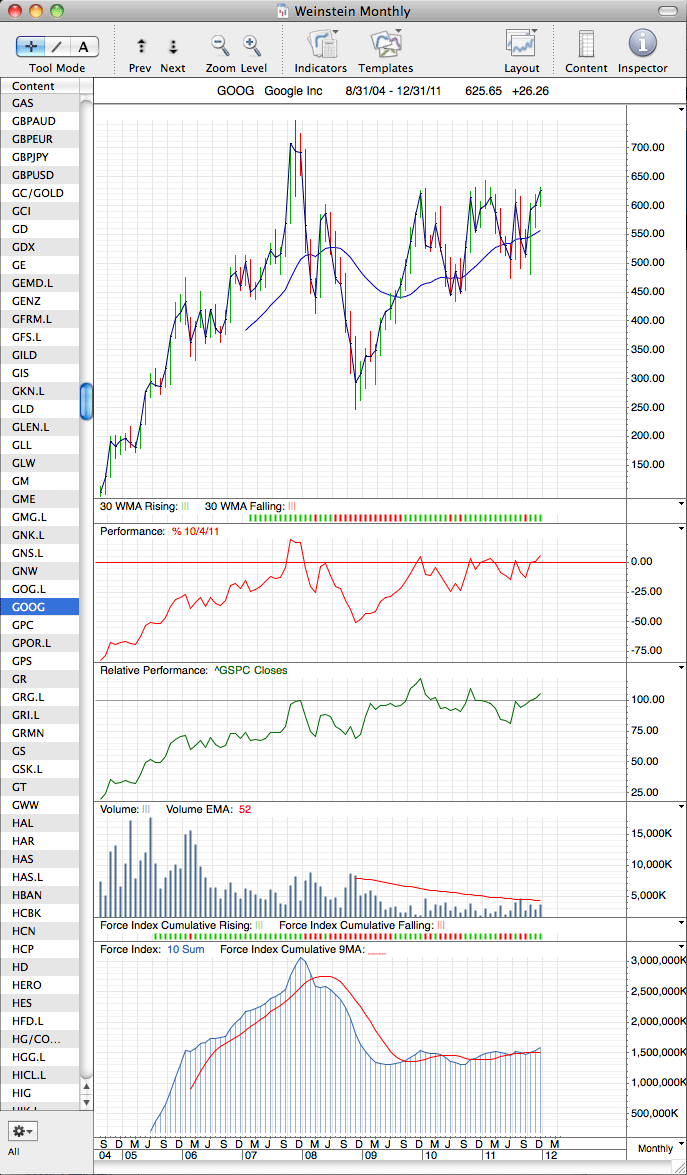
Task: Zoom out with minus magnifier
Action: point(220,46)
